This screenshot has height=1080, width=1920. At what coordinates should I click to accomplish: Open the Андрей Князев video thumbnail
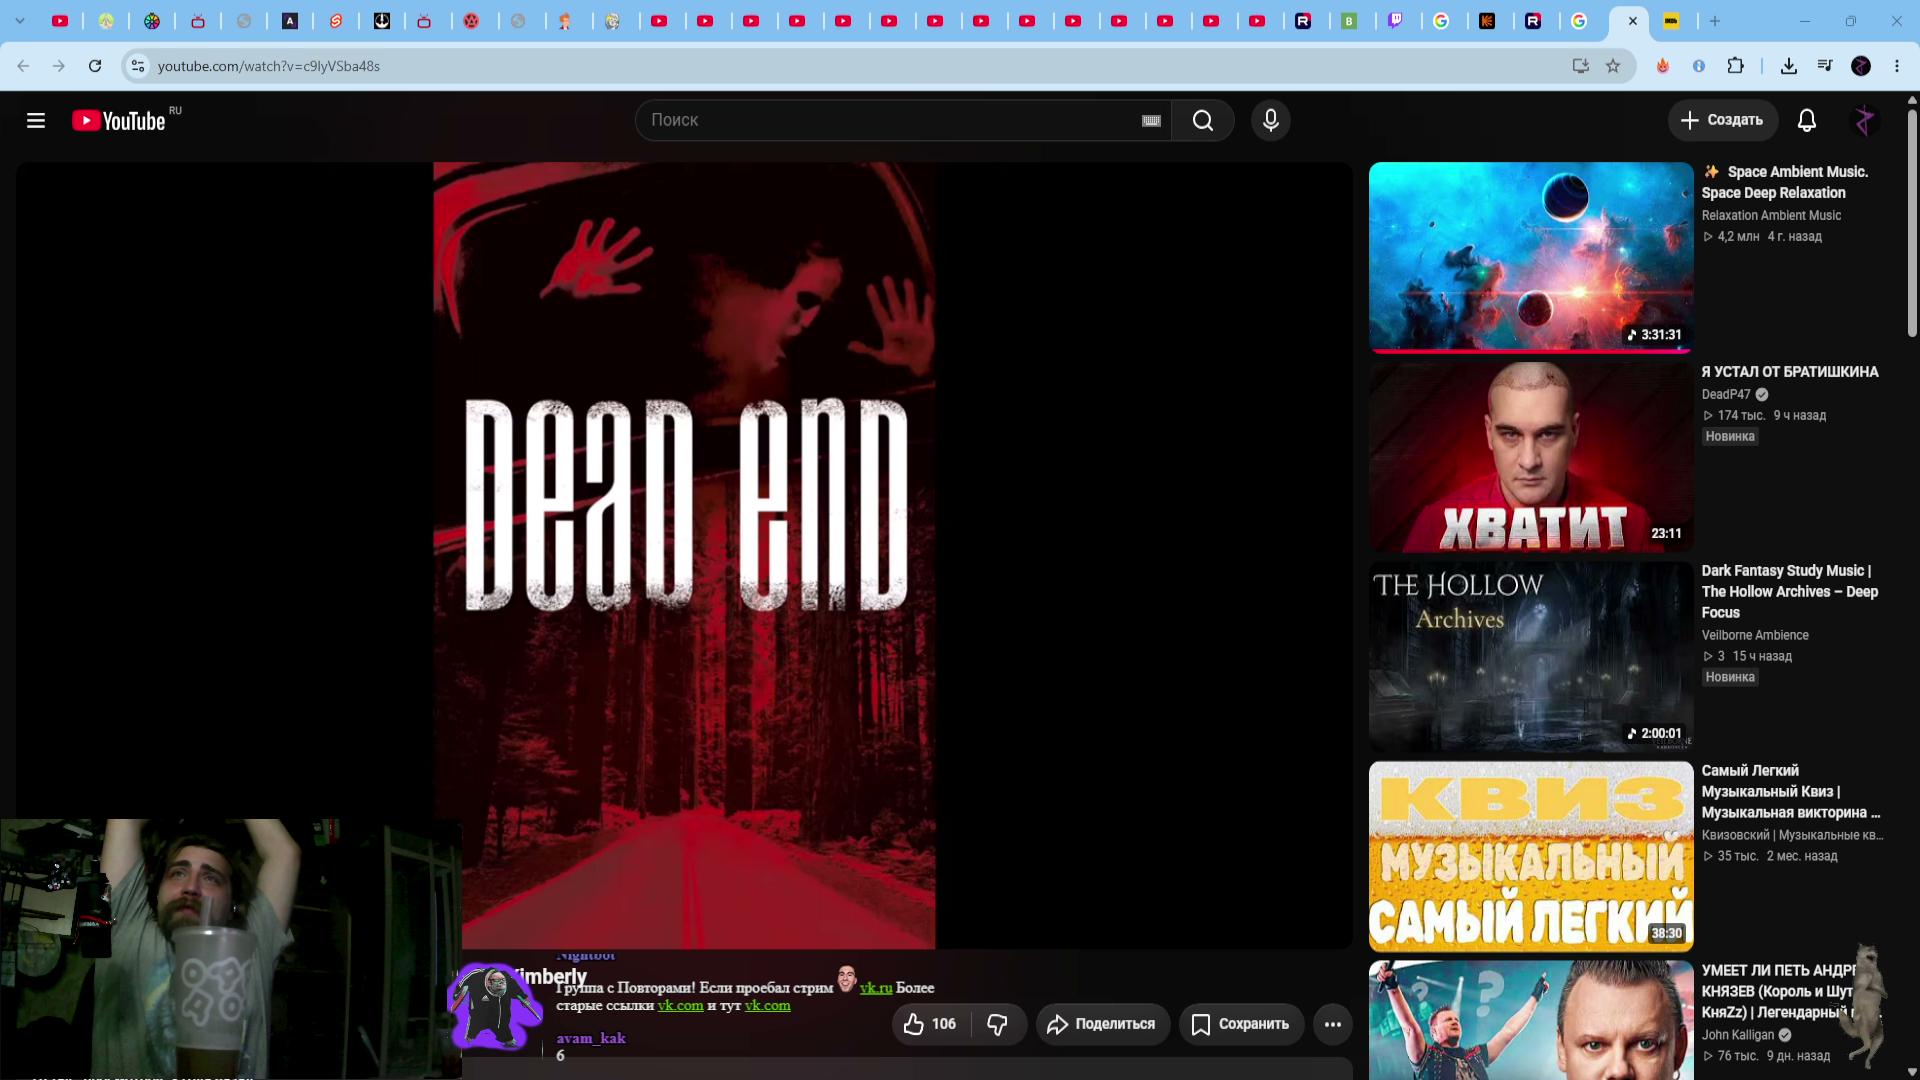[1531, 1021]
